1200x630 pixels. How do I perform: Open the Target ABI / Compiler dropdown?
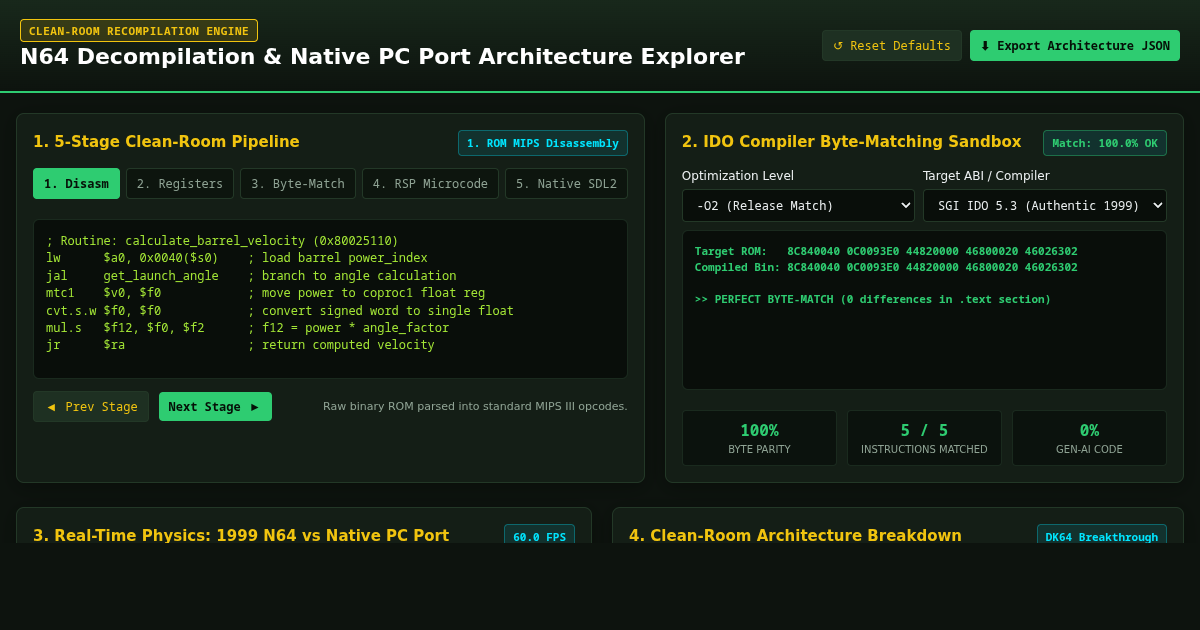coord(1044,206)
